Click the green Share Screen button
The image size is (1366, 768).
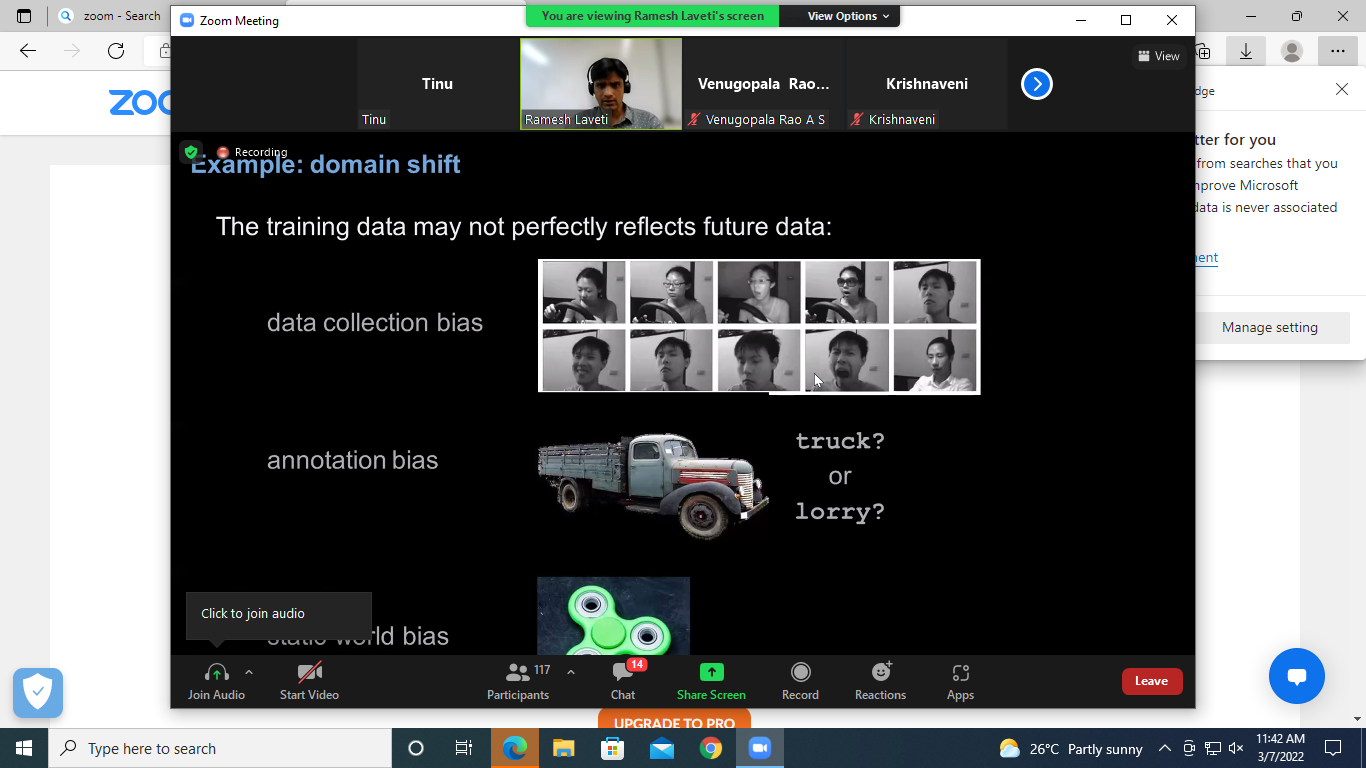coord(711,681)
